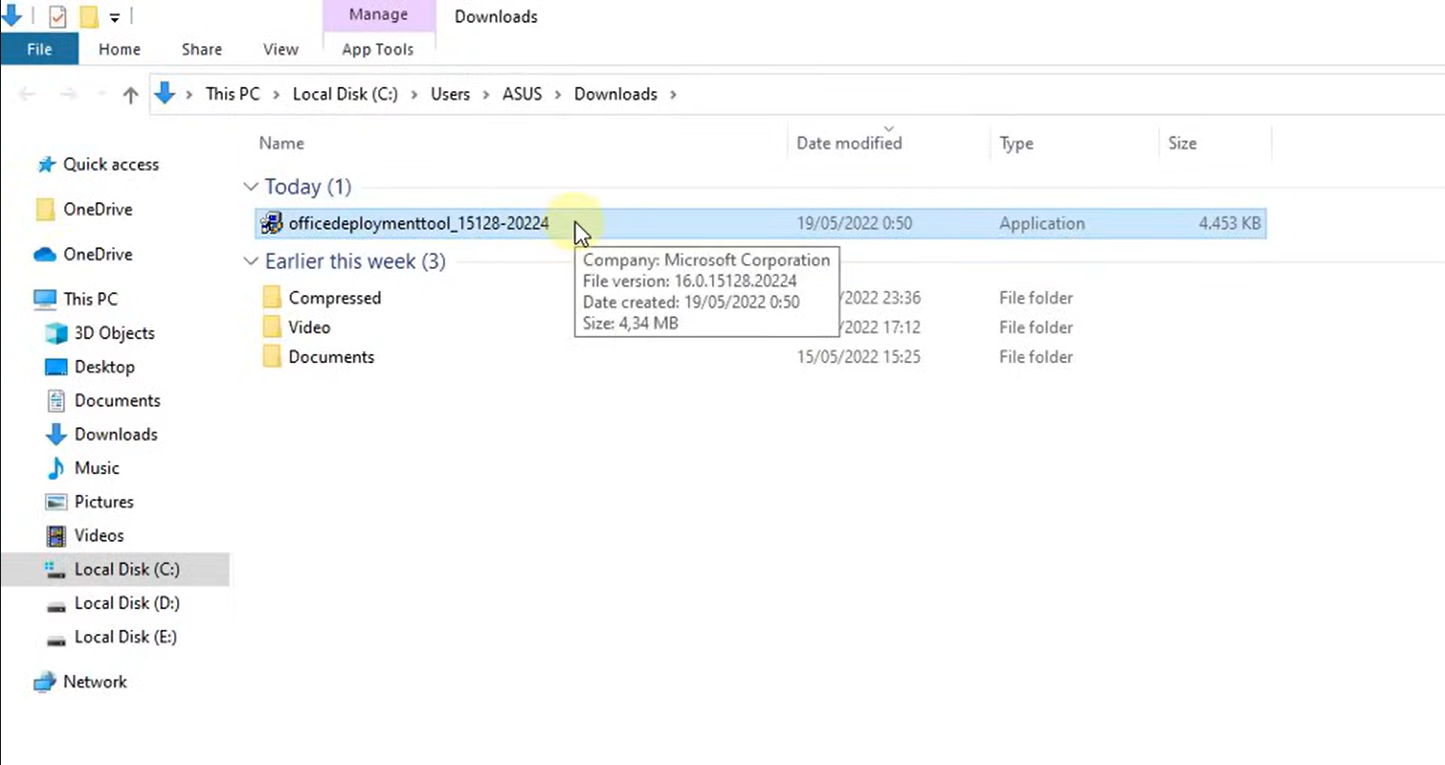This screenshot has height=765, width=1445.
Task: Open the Share ribbon tab
Action: click(202, 49)
